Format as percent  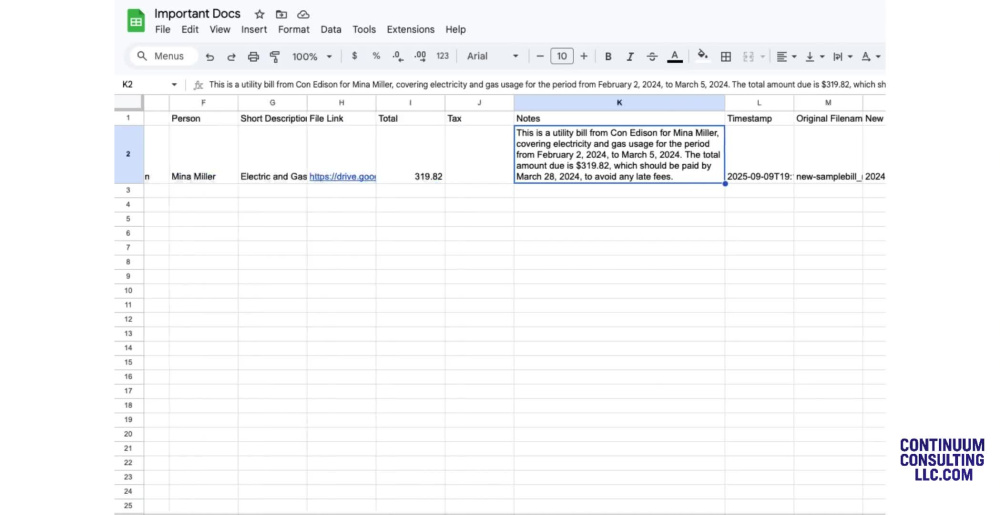376,56
